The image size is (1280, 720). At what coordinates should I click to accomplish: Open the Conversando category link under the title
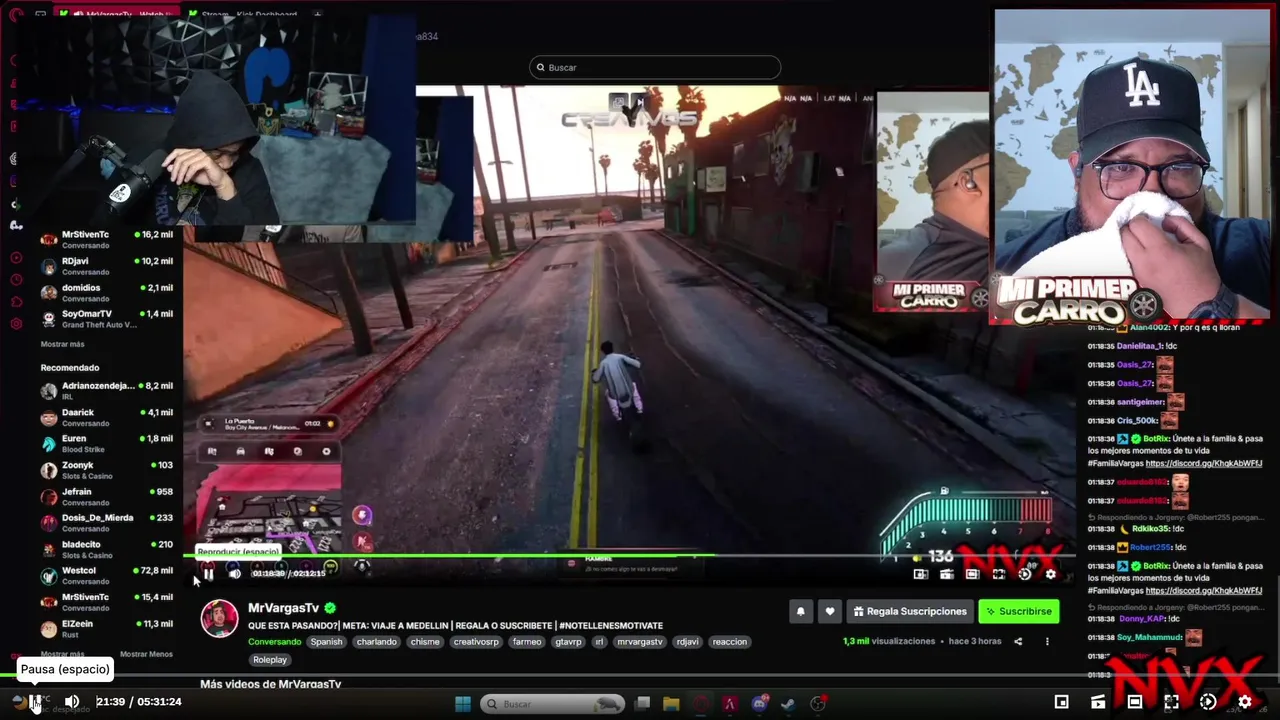[274, 642]
